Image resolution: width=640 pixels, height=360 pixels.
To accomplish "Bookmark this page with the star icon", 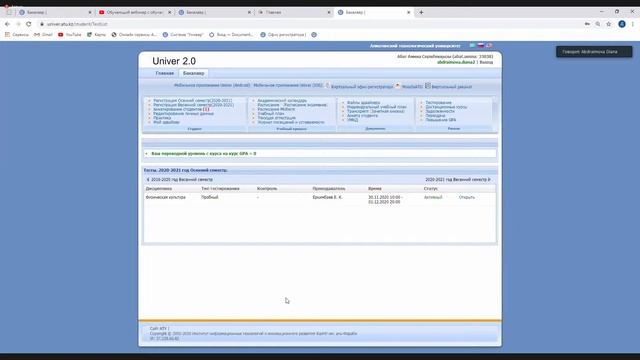I will coord(609,24).
